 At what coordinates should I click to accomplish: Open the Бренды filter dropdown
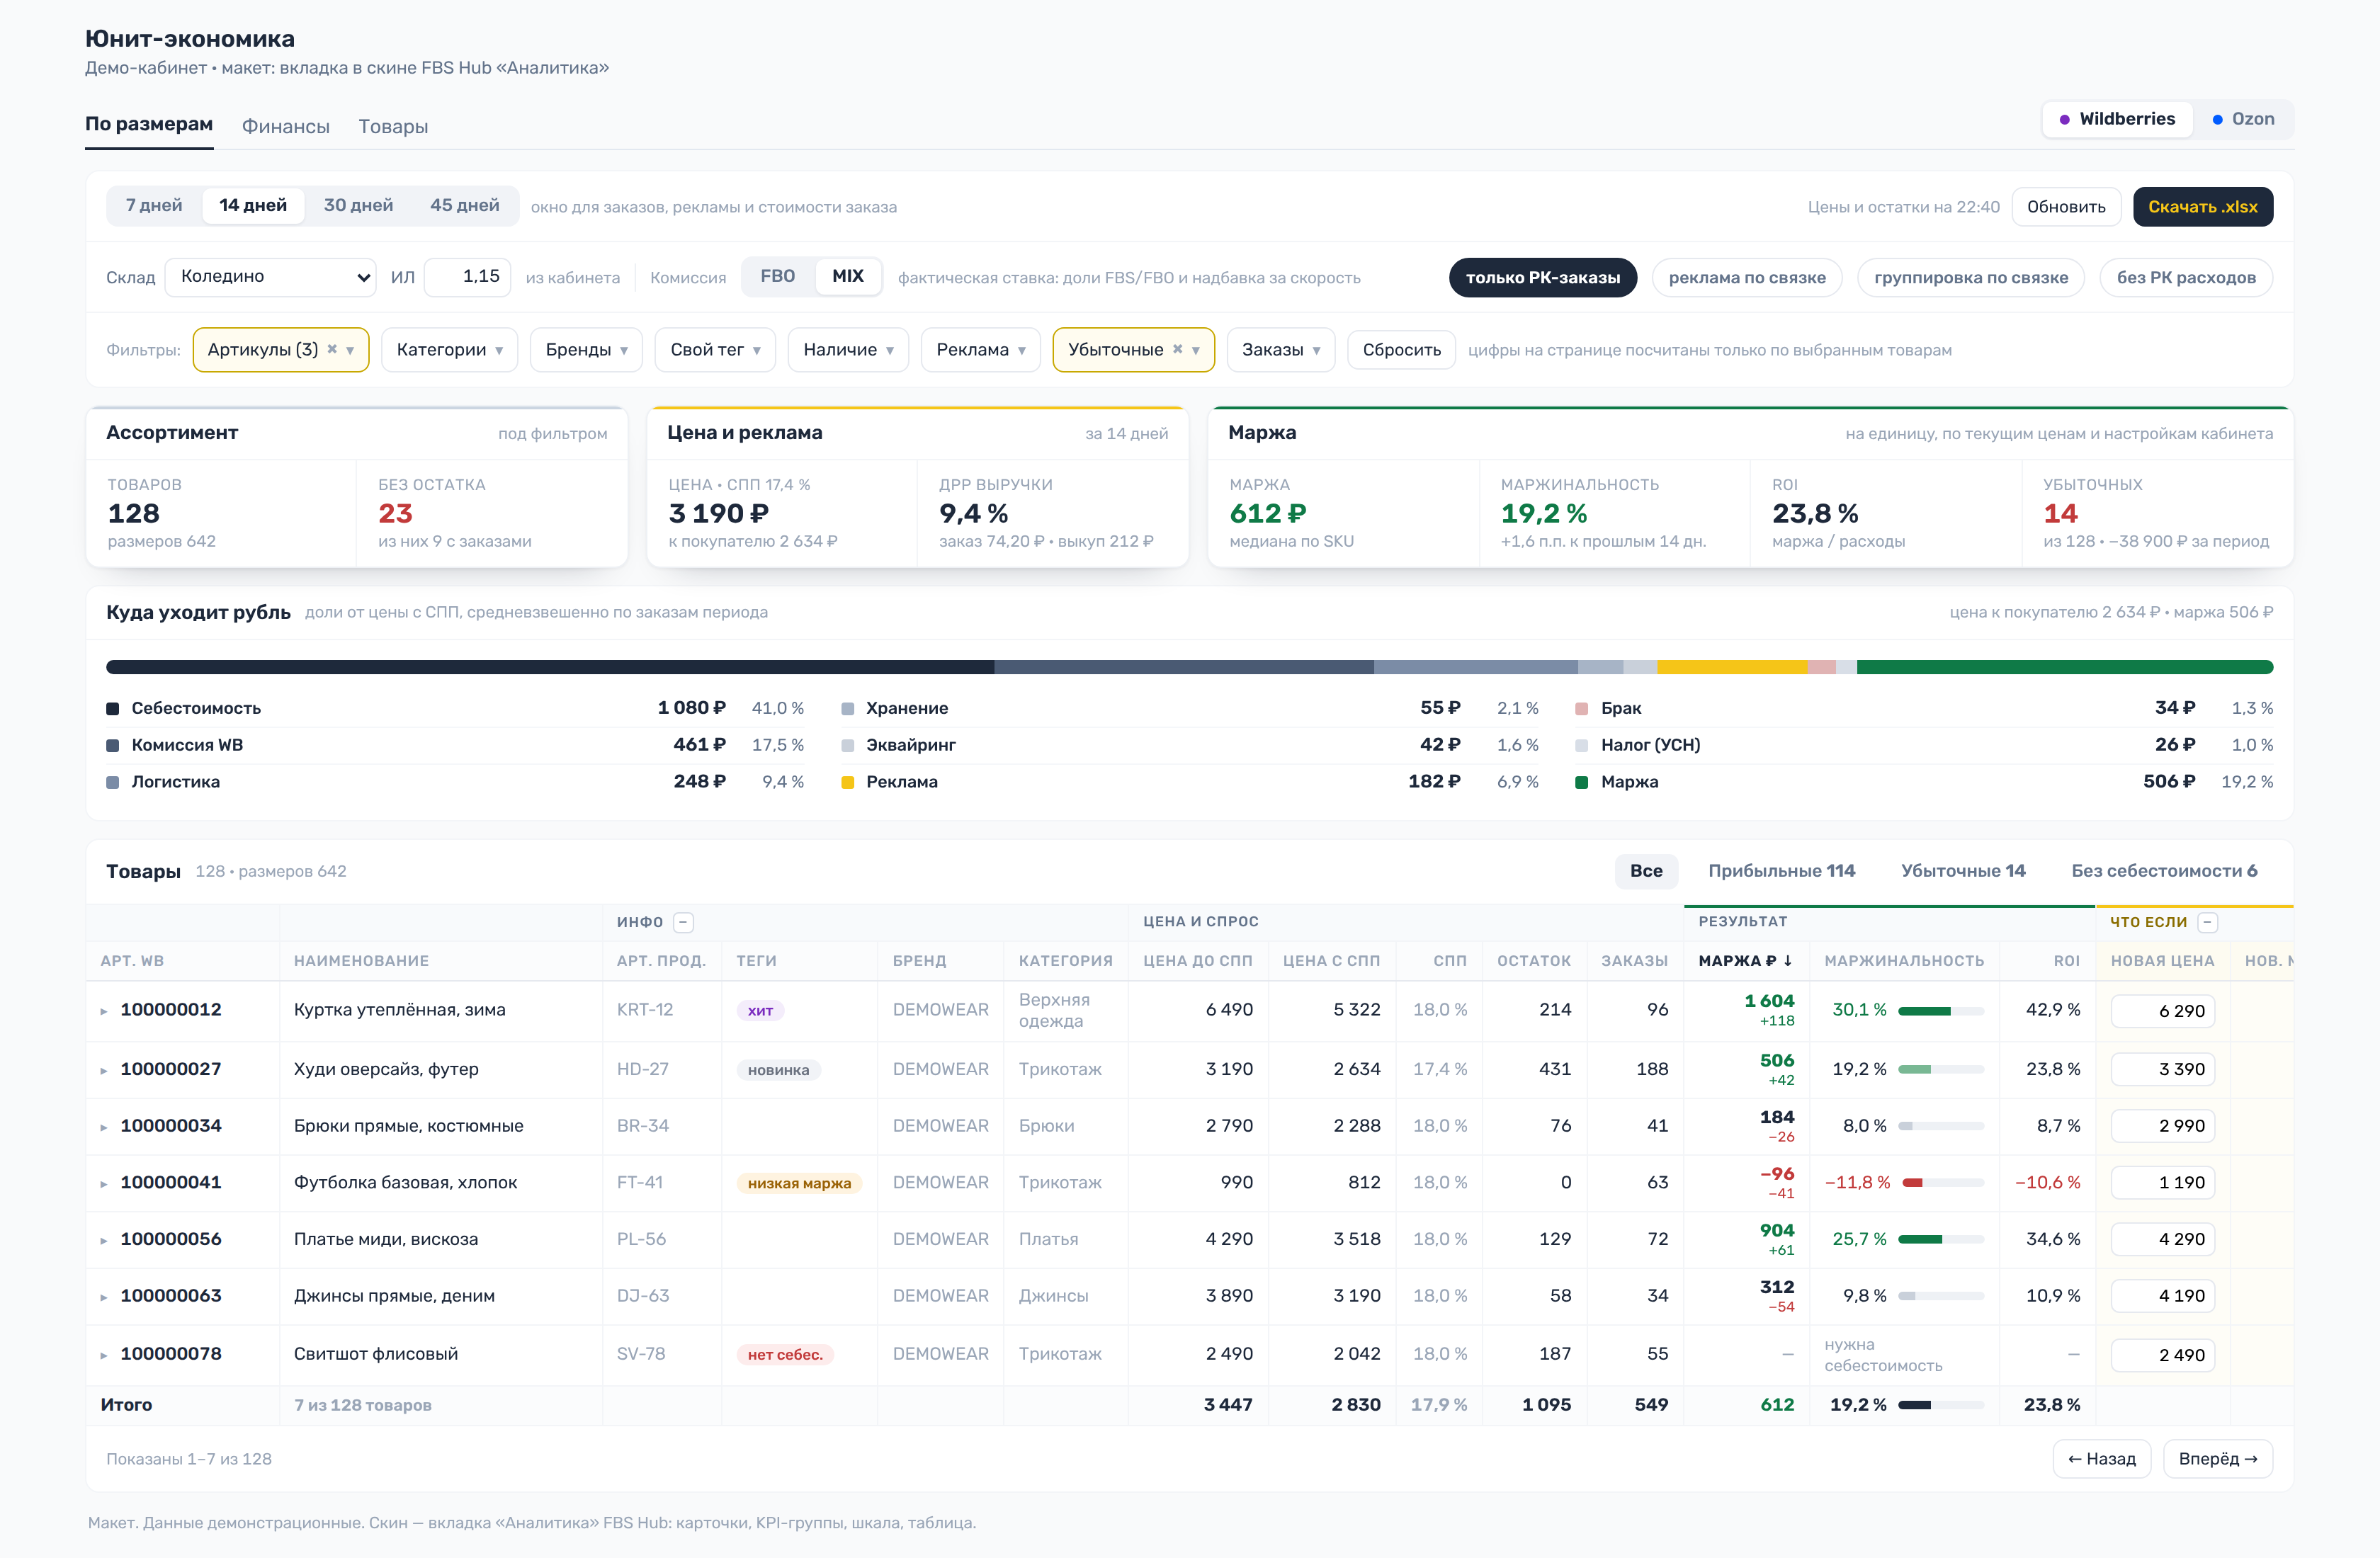coord(586,350)
